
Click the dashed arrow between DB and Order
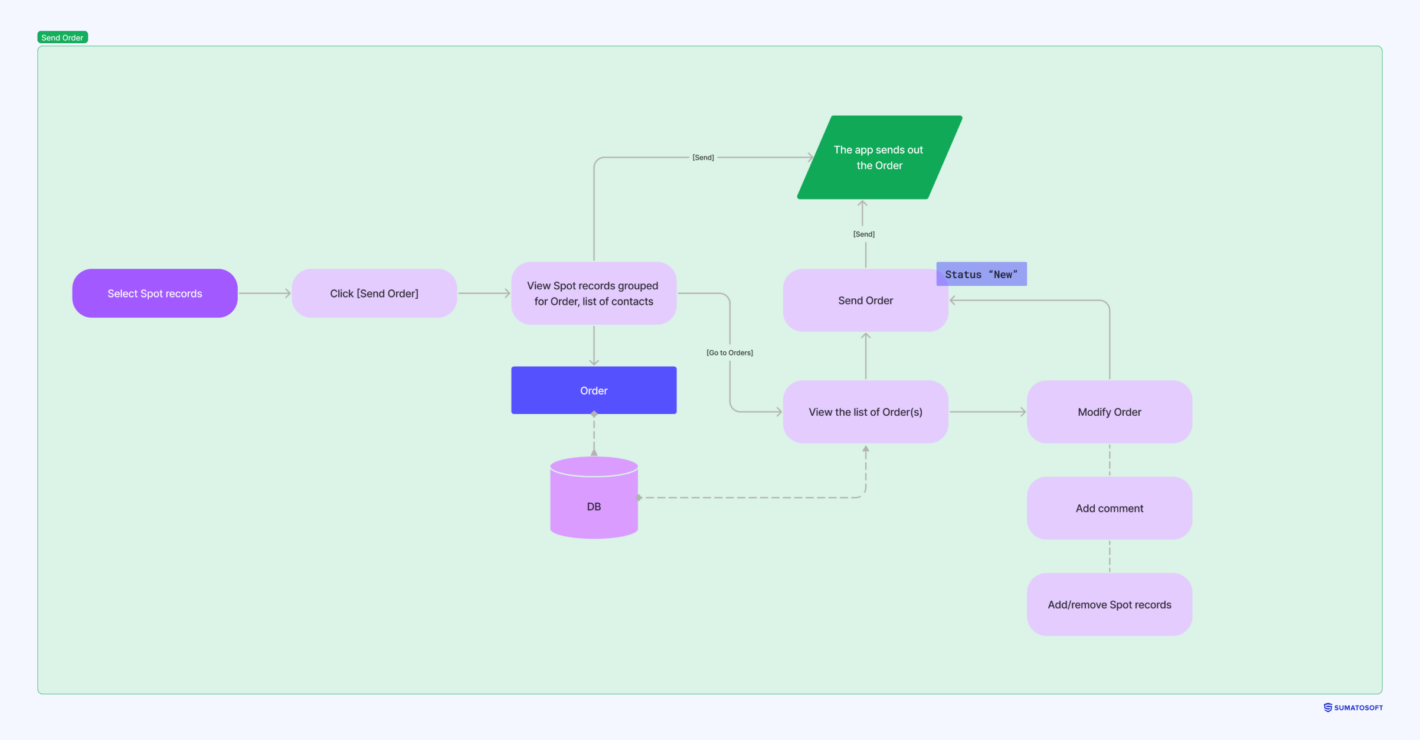pyautogui.click(x=593, y=437)
